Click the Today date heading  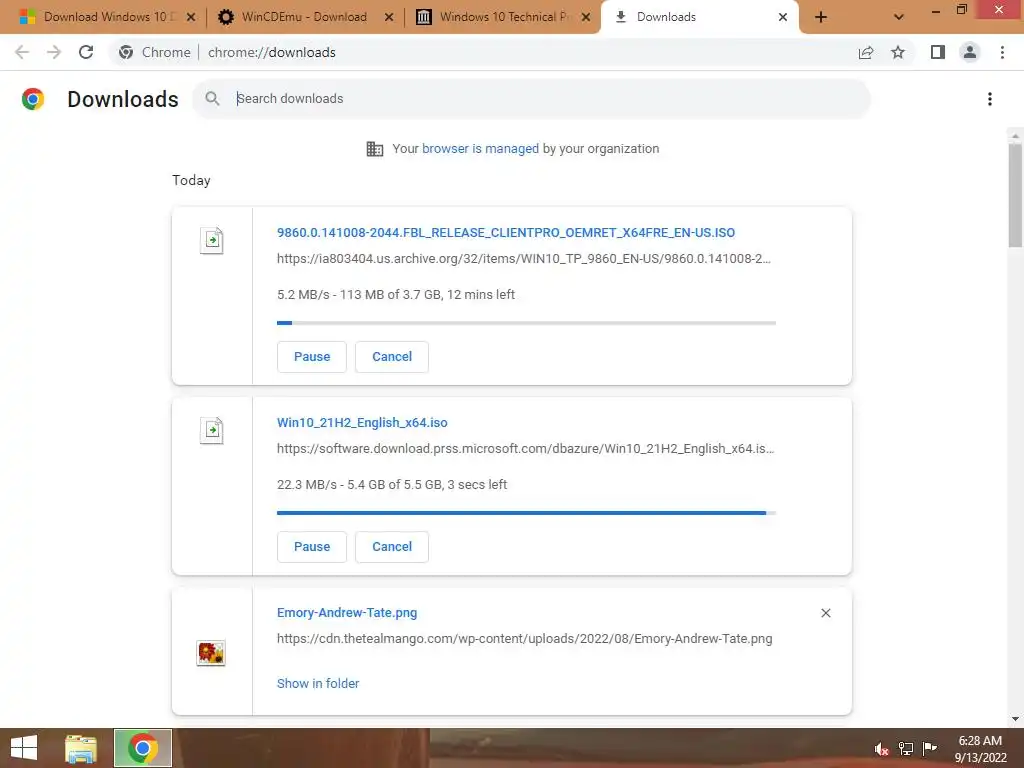[191, 180]
